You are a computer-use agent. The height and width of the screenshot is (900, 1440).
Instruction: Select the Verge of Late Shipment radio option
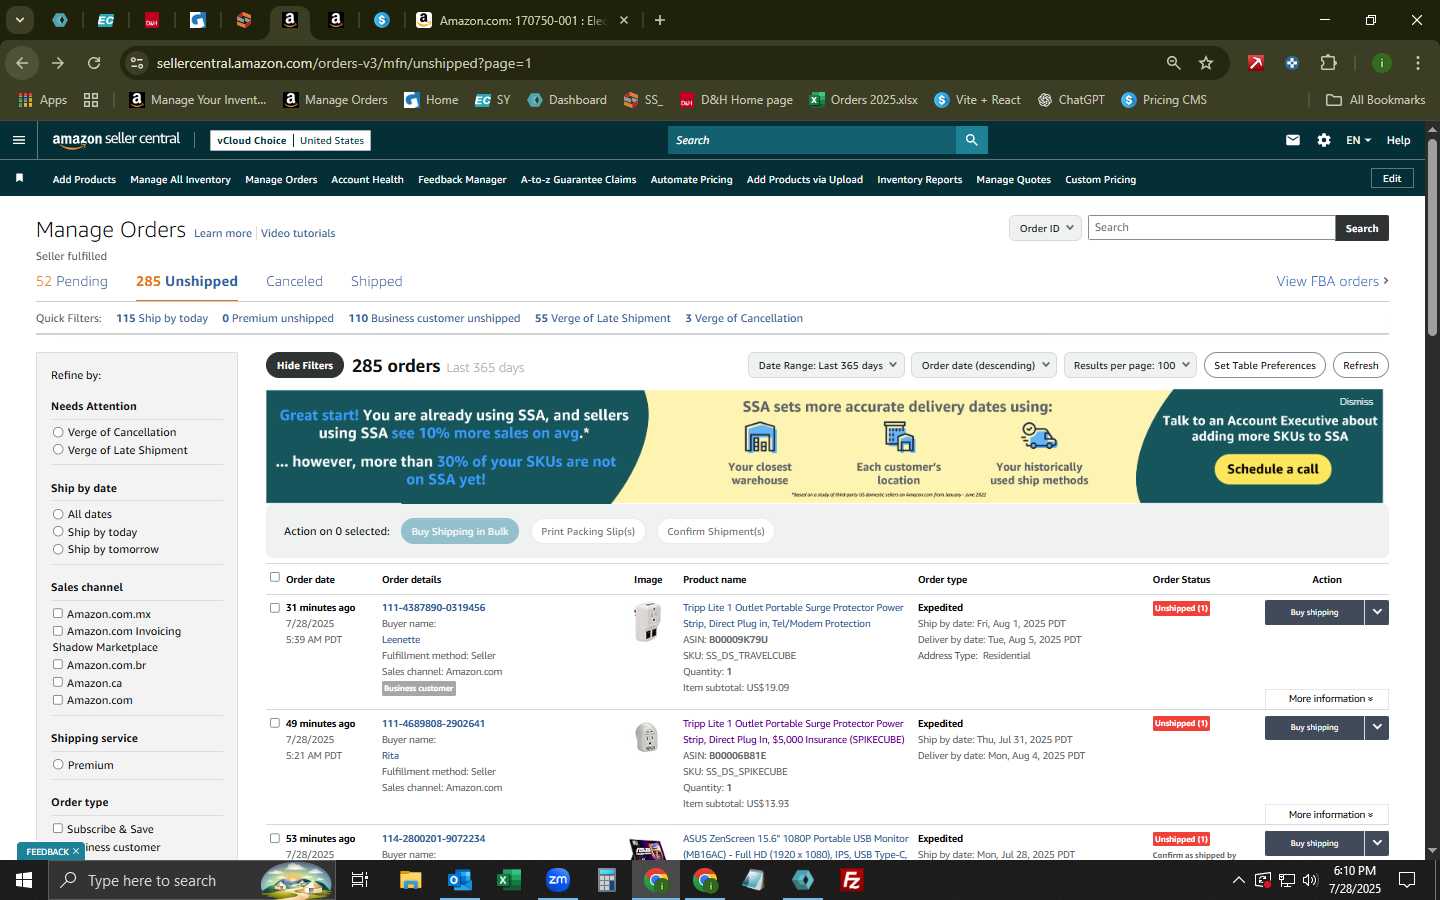point(58,450)
